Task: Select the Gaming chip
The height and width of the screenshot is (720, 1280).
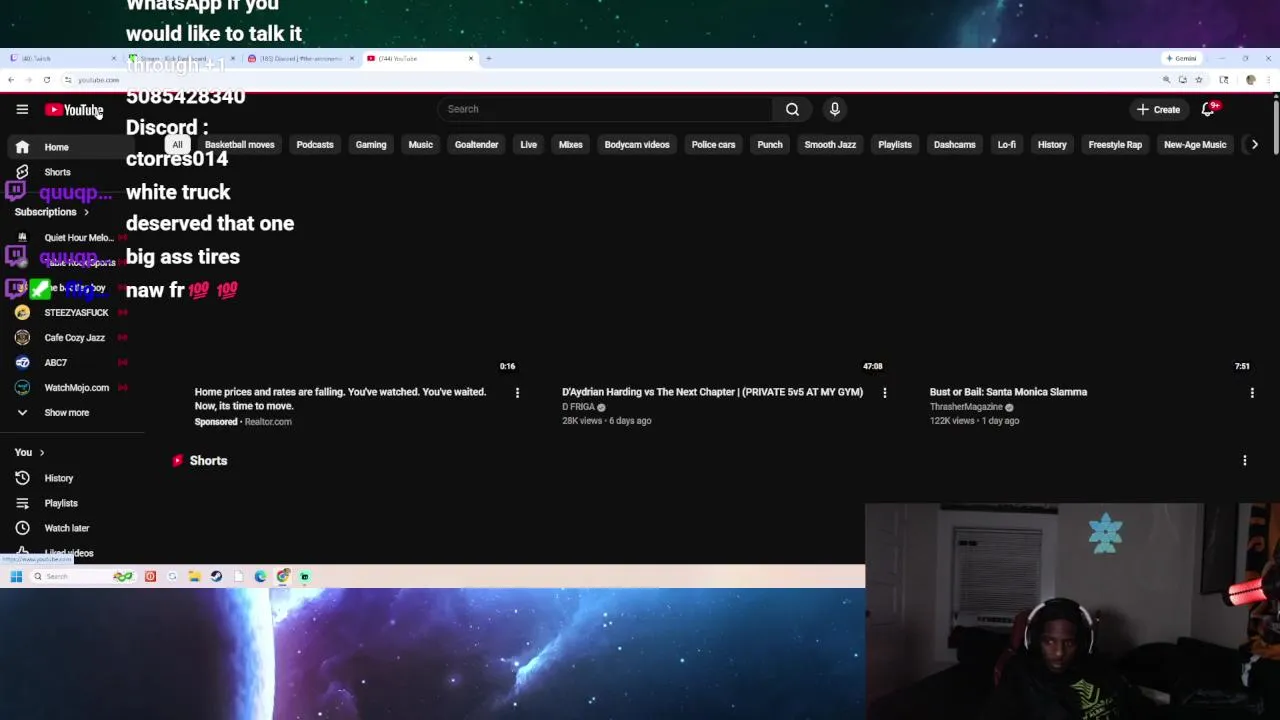Action: [371, 145]
